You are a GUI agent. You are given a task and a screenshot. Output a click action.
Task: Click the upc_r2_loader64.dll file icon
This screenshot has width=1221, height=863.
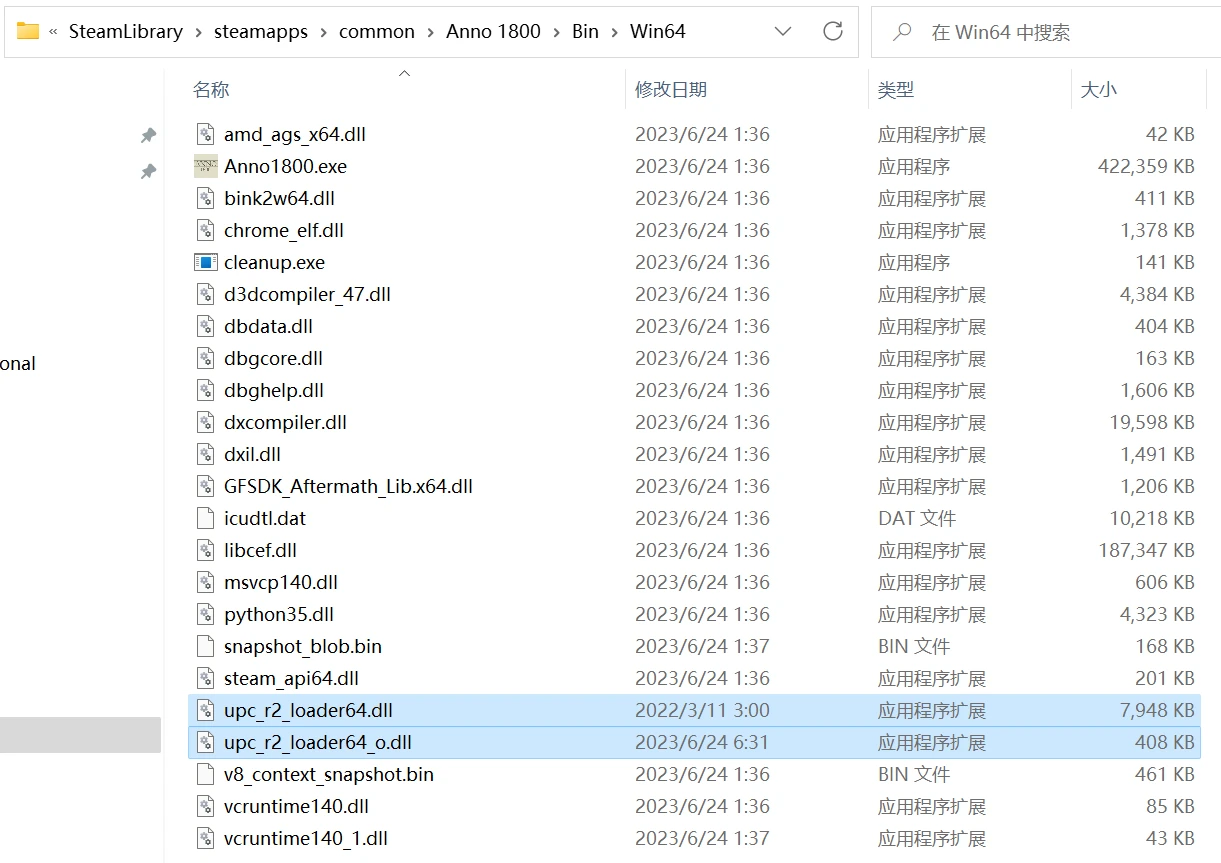click(205, 711)
